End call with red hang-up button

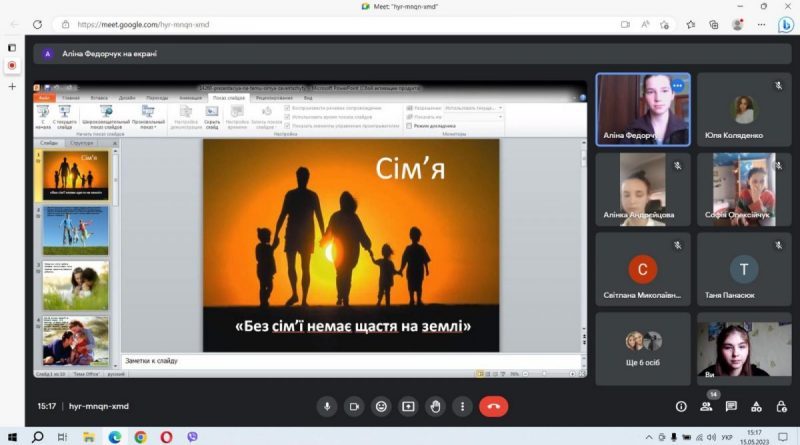[493, 407]
